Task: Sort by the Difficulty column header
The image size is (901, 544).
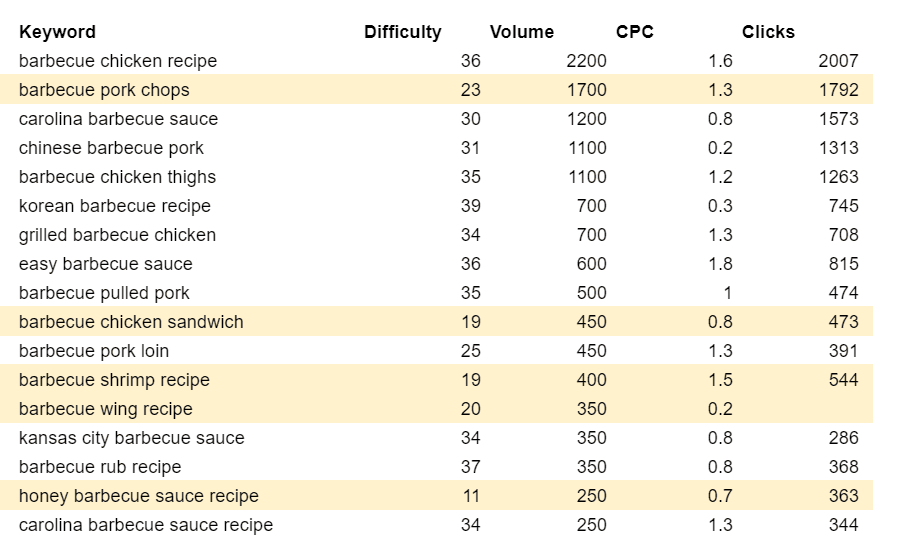Action: click(x=402, y=32)
